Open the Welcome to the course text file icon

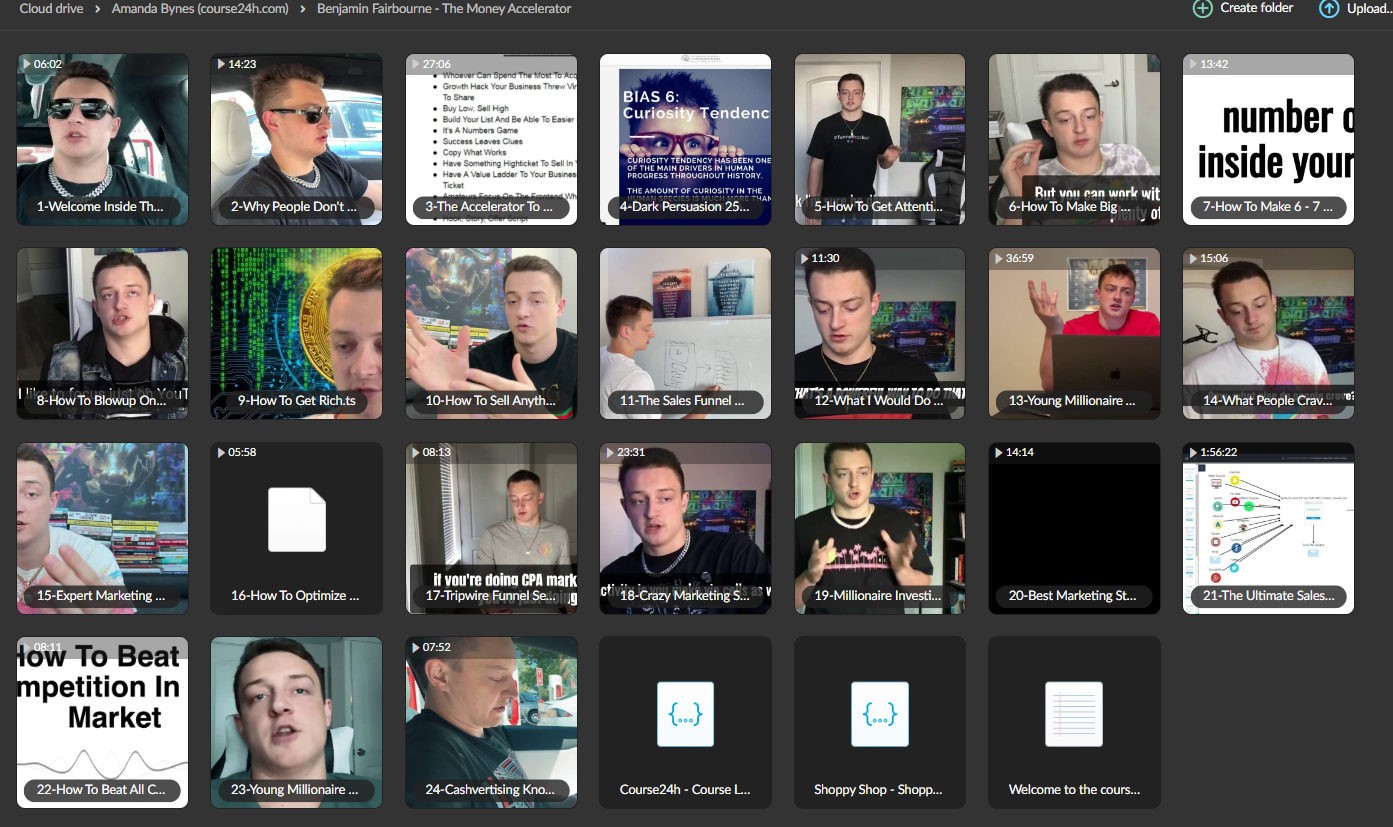[x=1074, y=714]
